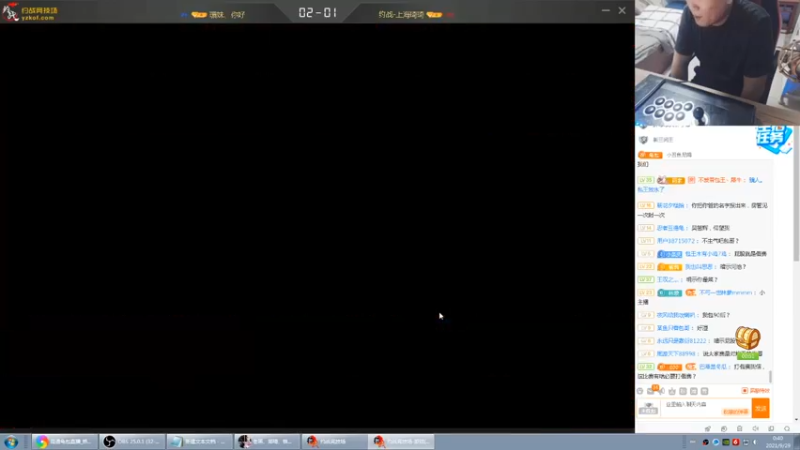The width and height of the screenshot is (800, 450).
Task: Click the pie chart icon in the bottom bar
Action: click(x=723, y=429)
